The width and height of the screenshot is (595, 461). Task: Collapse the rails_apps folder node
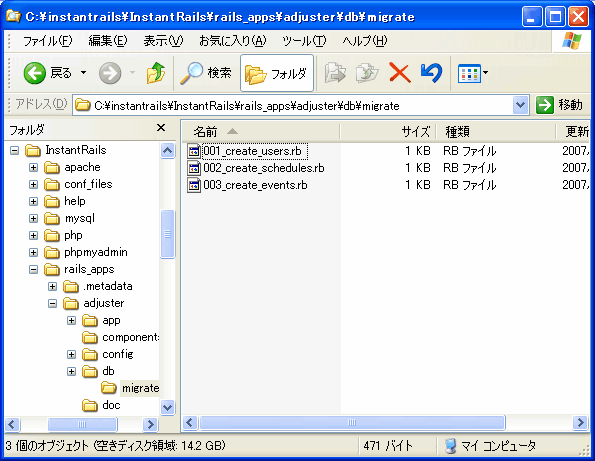click(33, 269)
